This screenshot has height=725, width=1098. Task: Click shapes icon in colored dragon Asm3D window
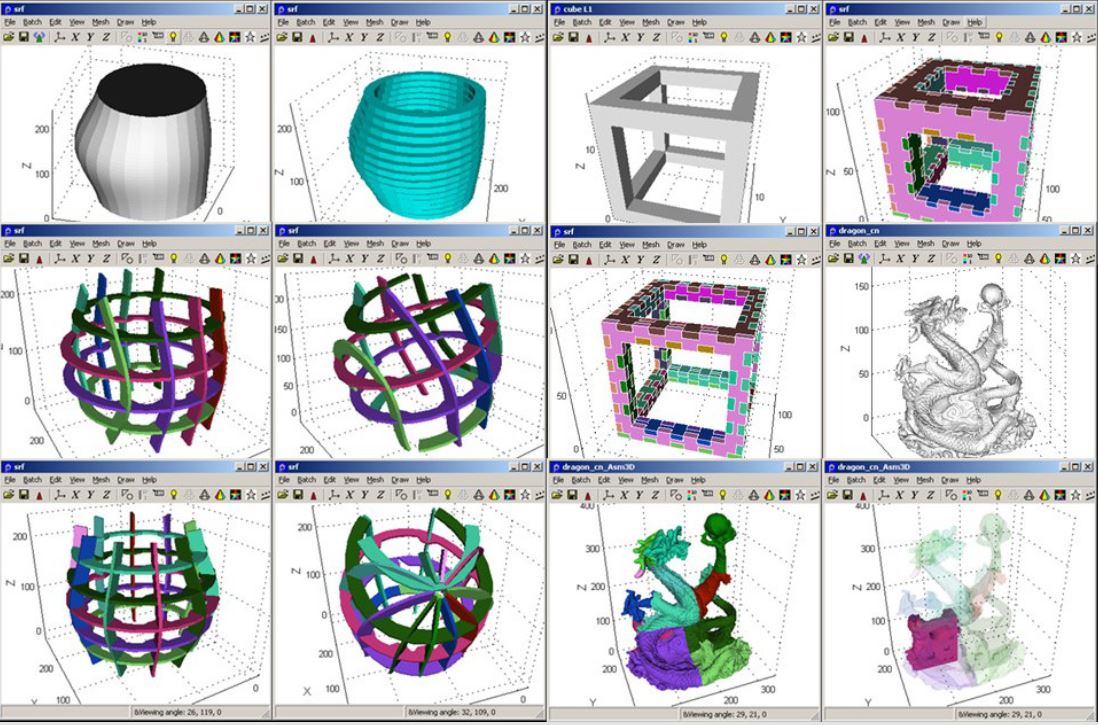point(676,495)
